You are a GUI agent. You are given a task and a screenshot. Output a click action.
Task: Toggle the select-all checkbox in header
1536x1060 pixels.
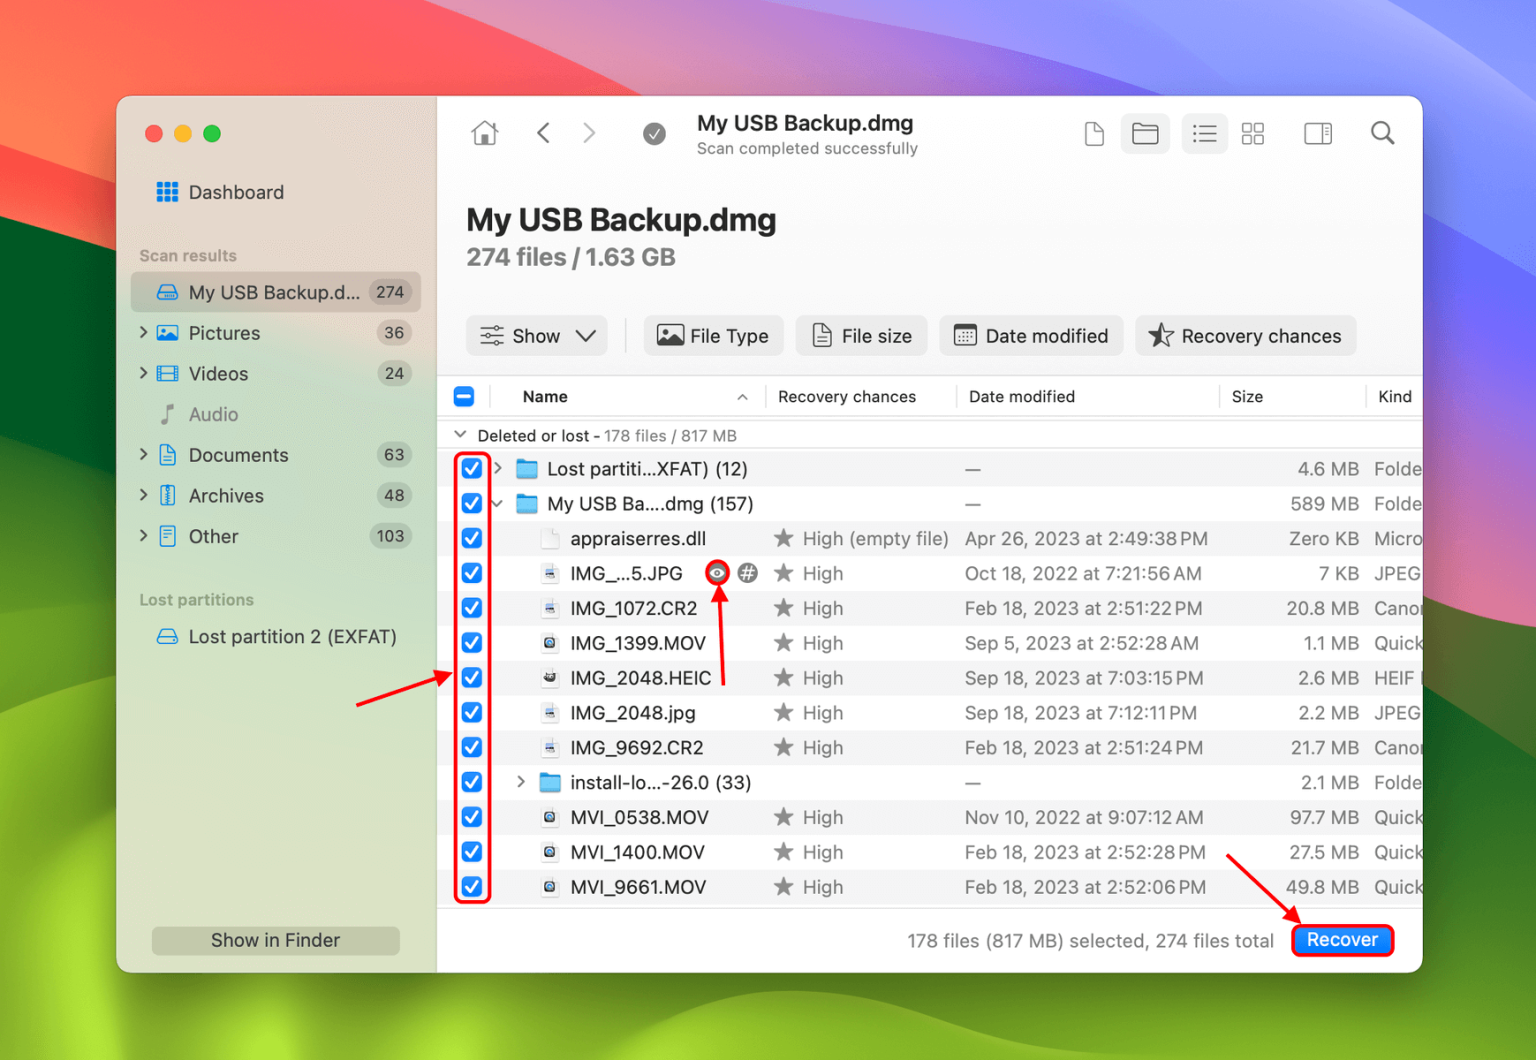464,396
